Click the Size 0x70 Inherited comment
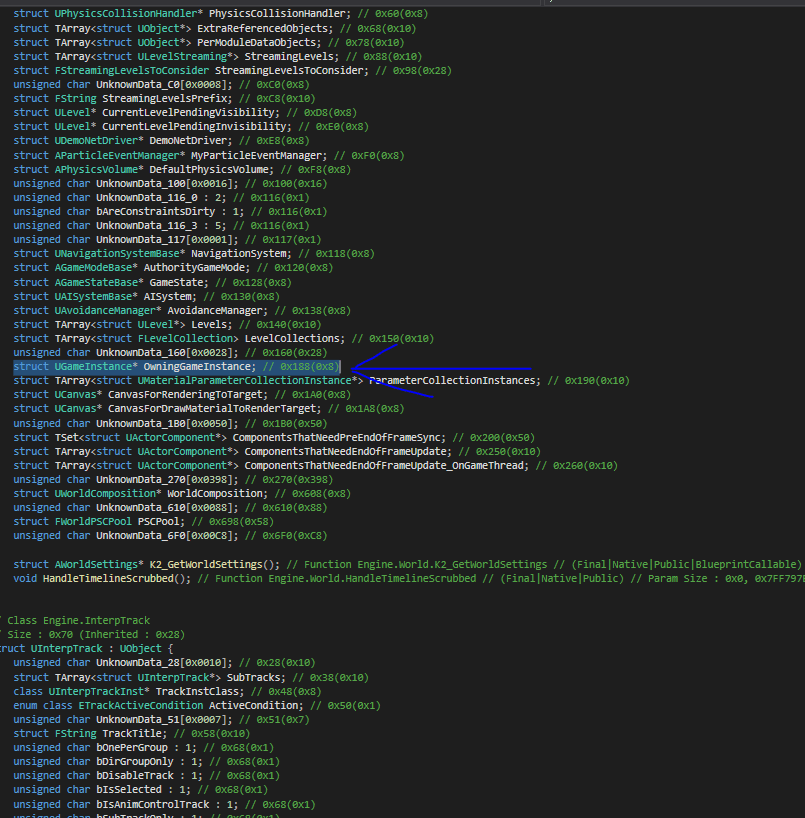Viewport: 805px width, 818px height. [x=93, y=635]
